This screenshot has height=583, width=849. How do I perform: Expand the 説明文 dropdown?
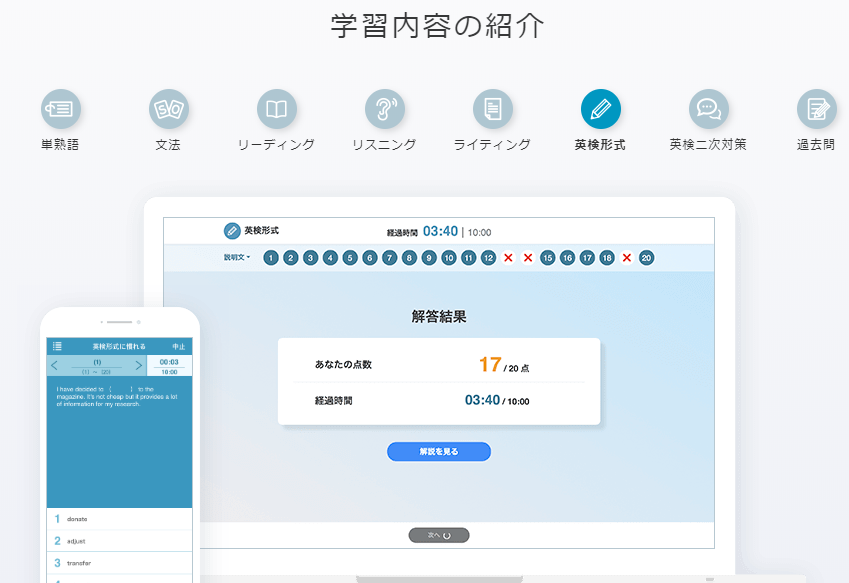pyautogui.click(x=237, y=258)
